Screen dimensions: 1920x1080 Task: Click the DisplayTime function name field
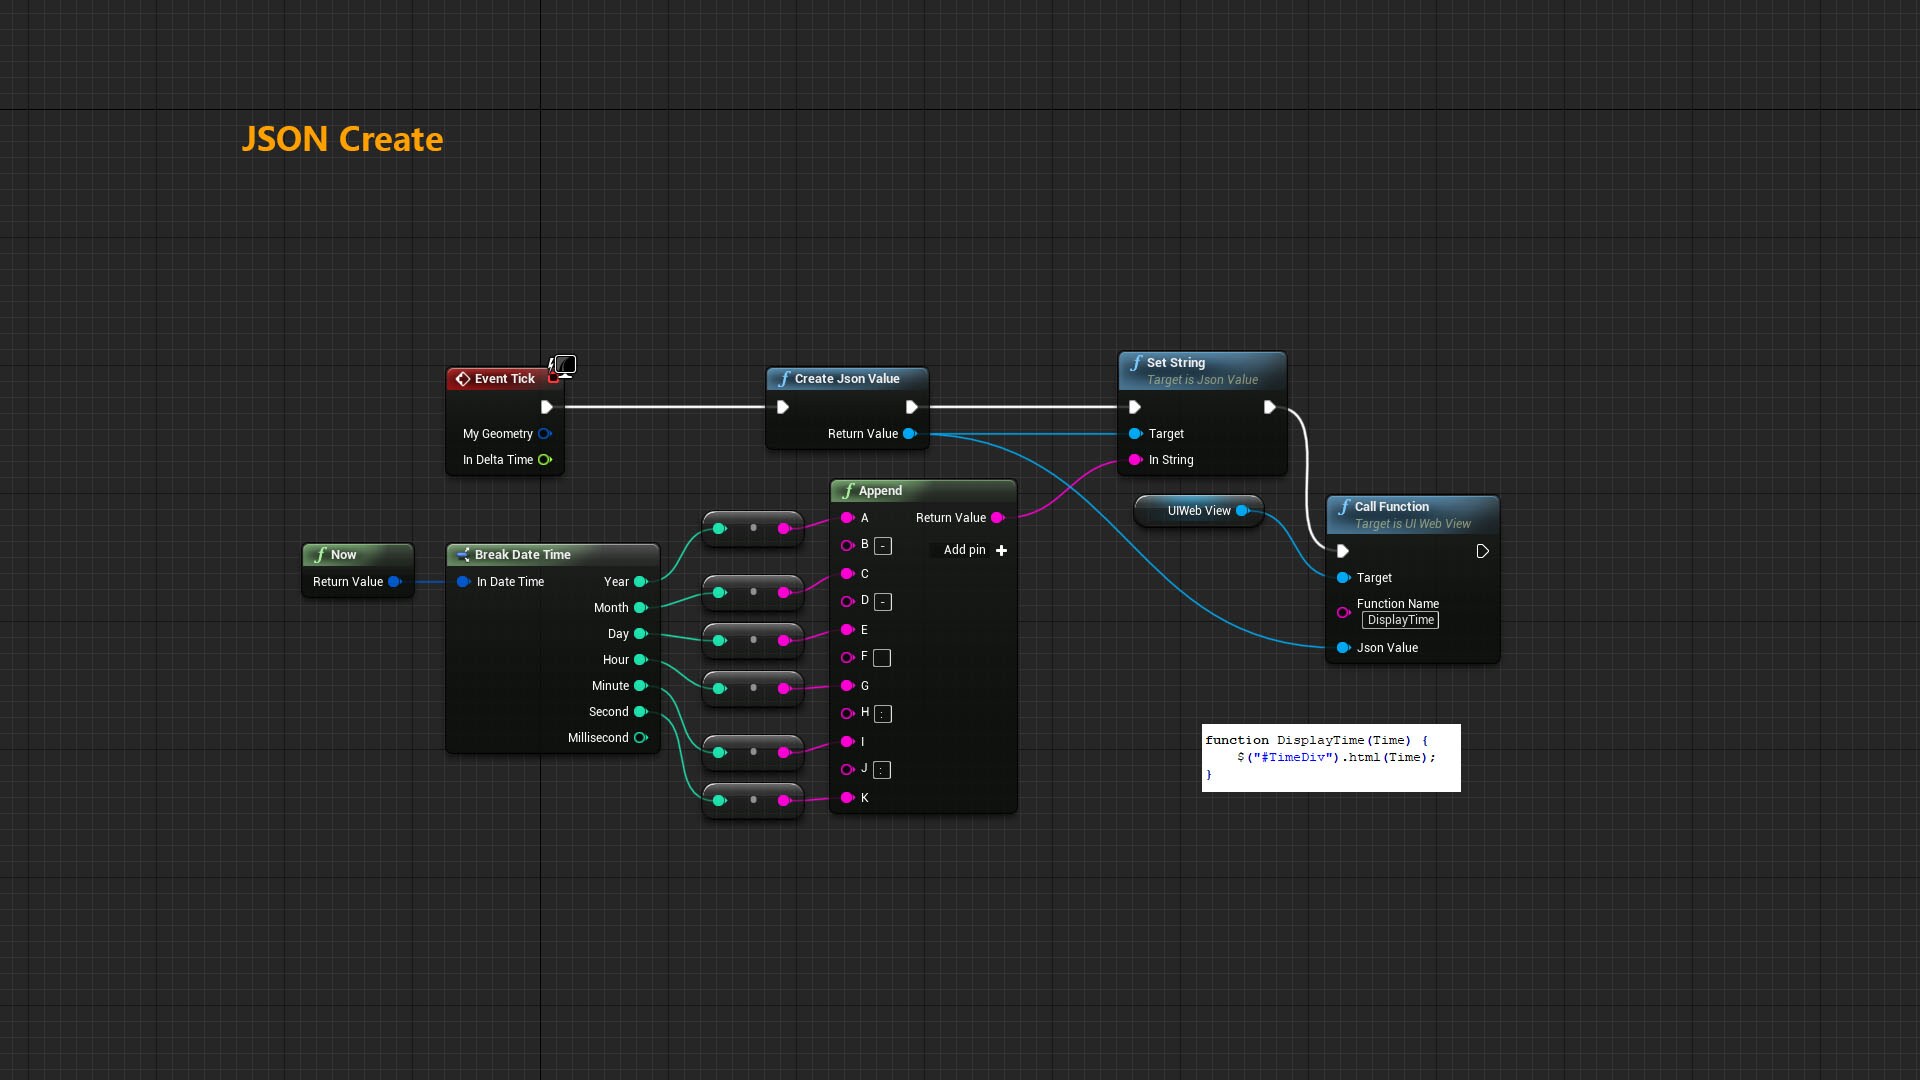1400,620
